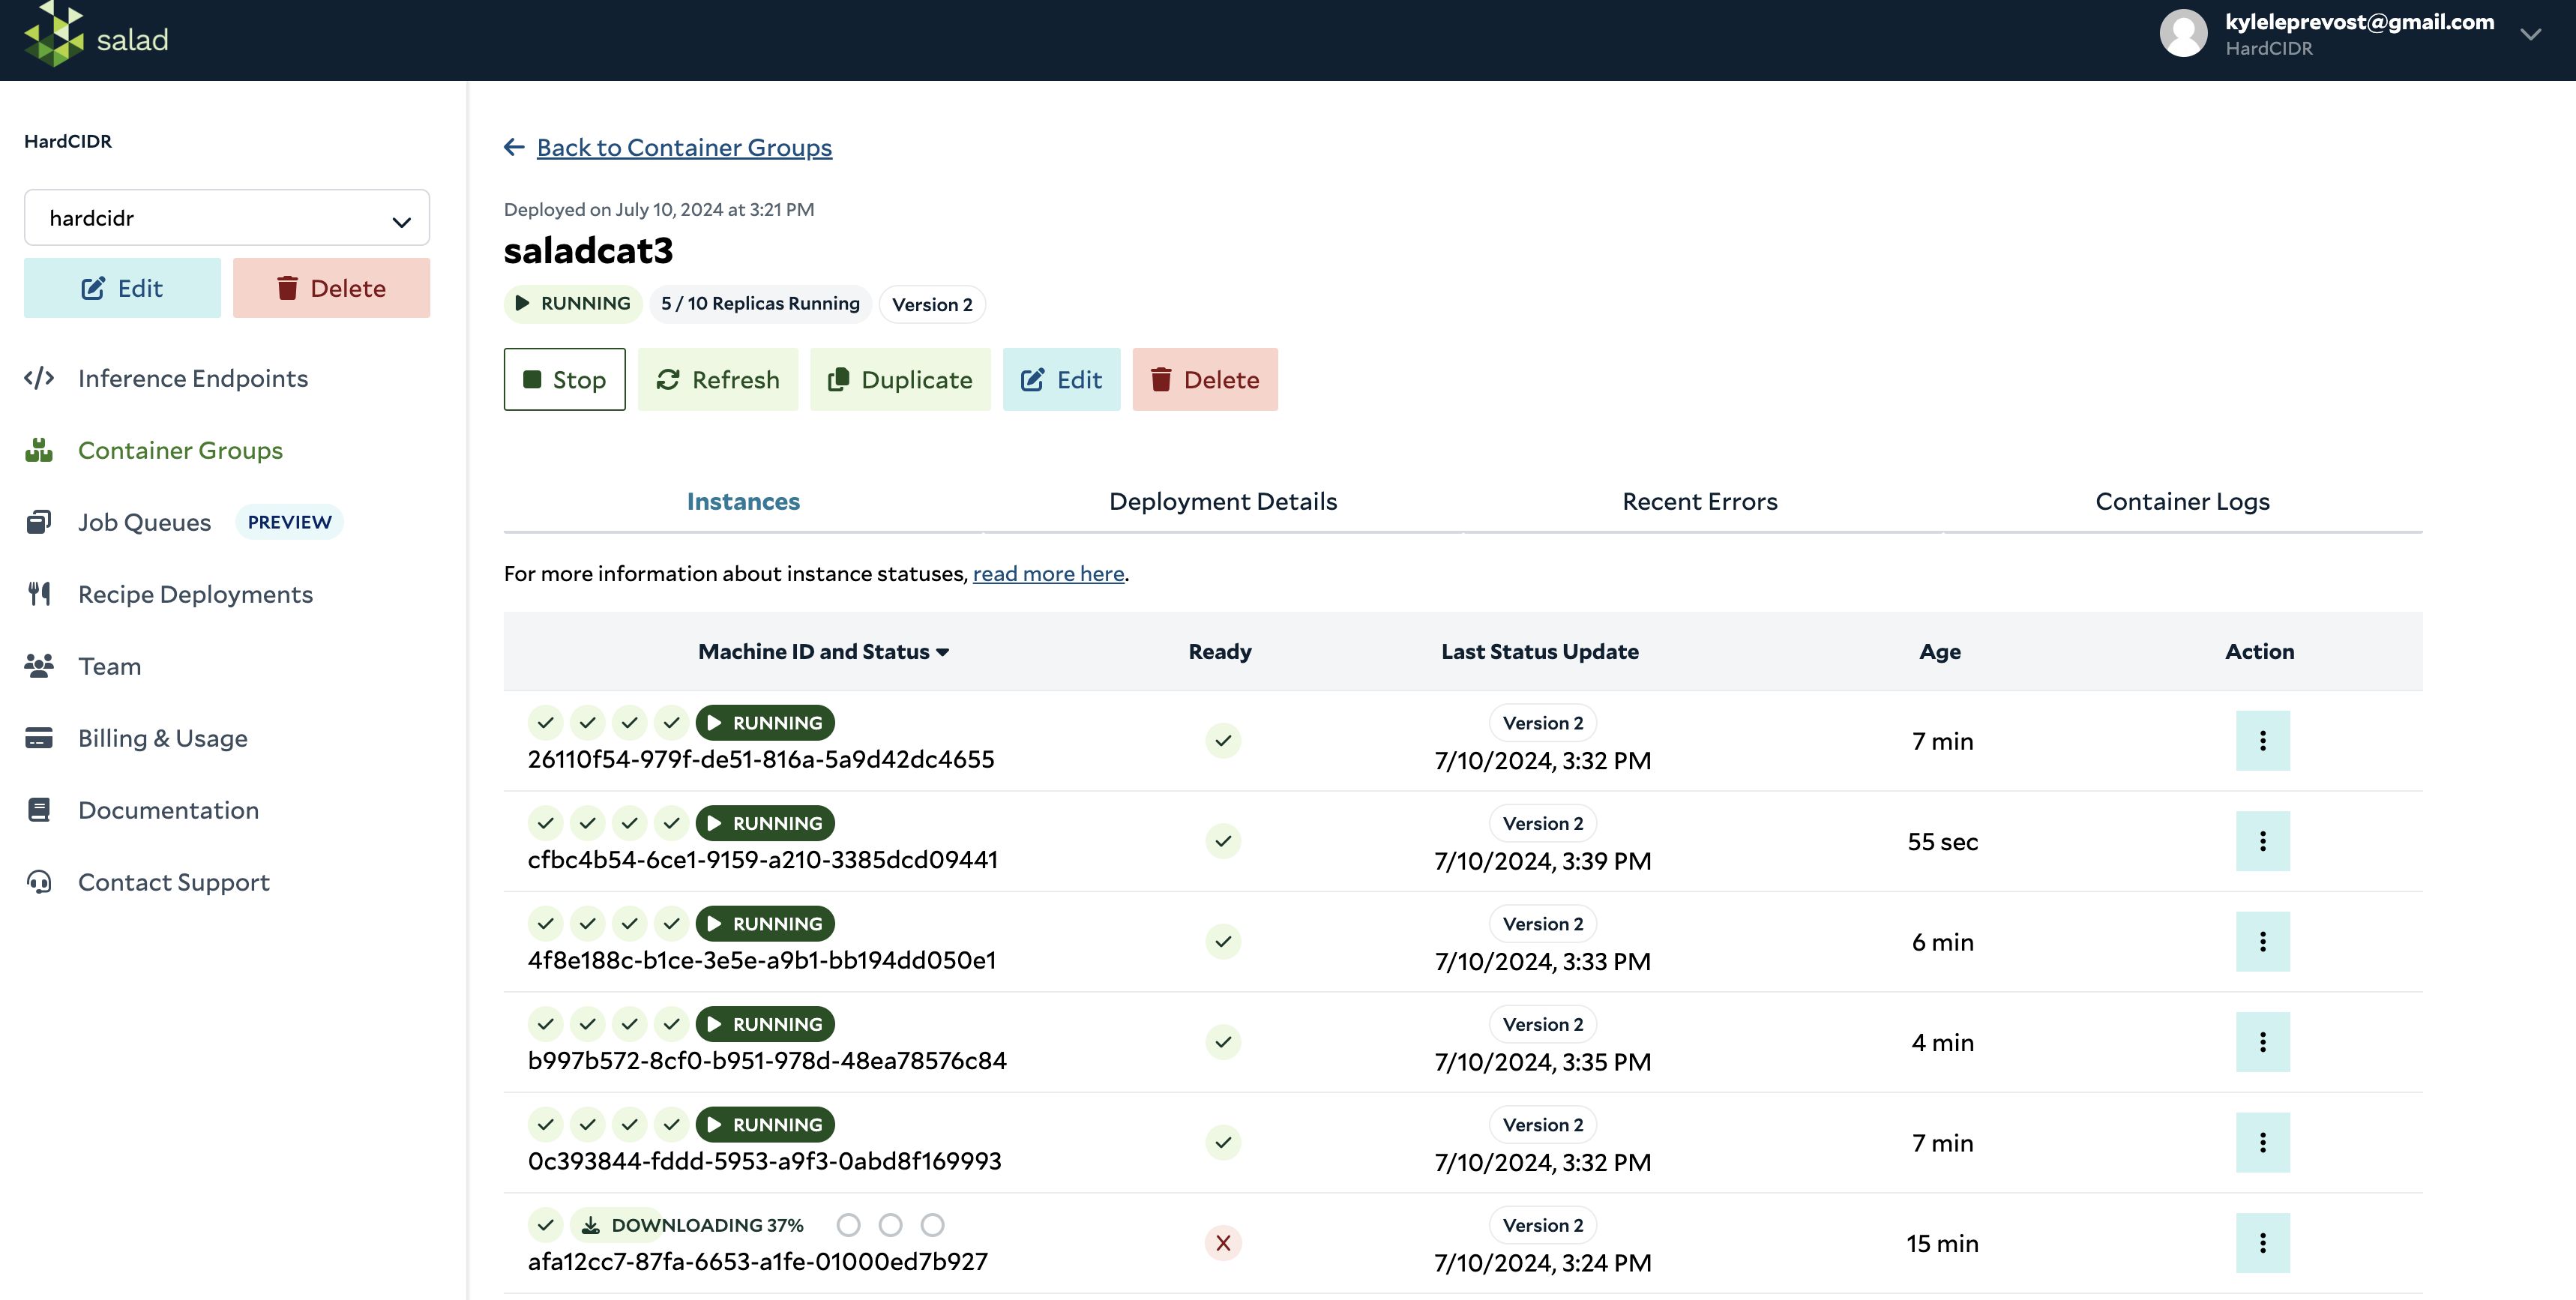Viewport: 2576px width, 1300px height.
Task: Delete the saladcat3 container group
Action: (x=1205, y=379)
